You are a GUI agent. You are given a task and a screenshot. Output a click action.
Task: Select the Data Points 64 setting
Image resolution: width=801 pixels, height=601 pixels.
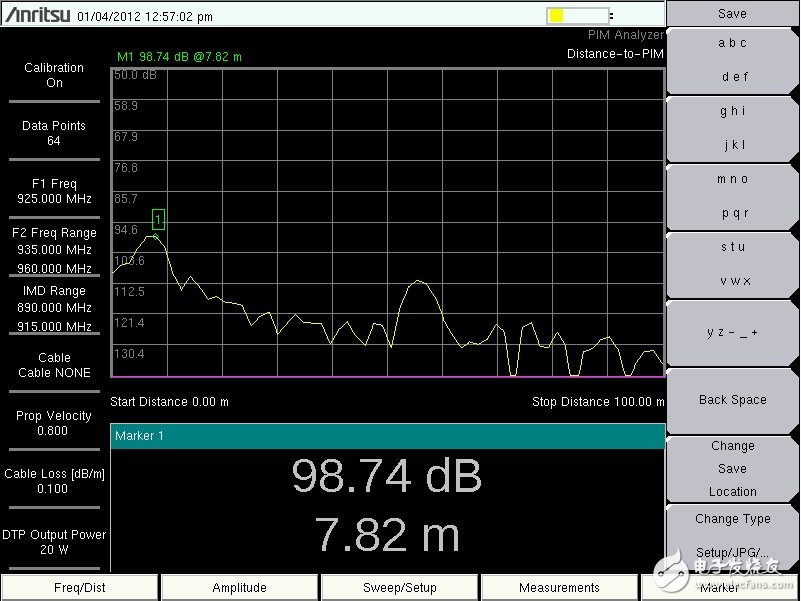point(54,133)
